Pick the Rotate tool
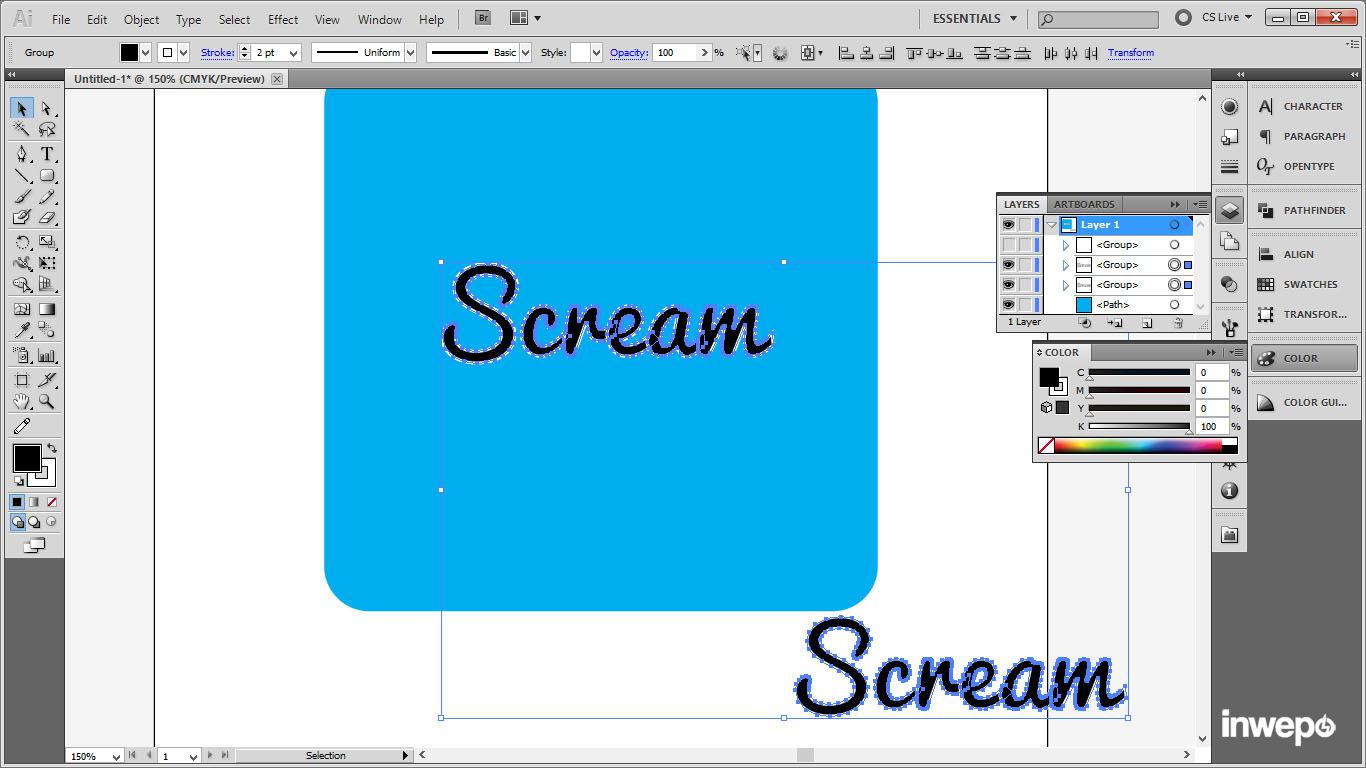 pyautogui.click(x=22, y=242)
